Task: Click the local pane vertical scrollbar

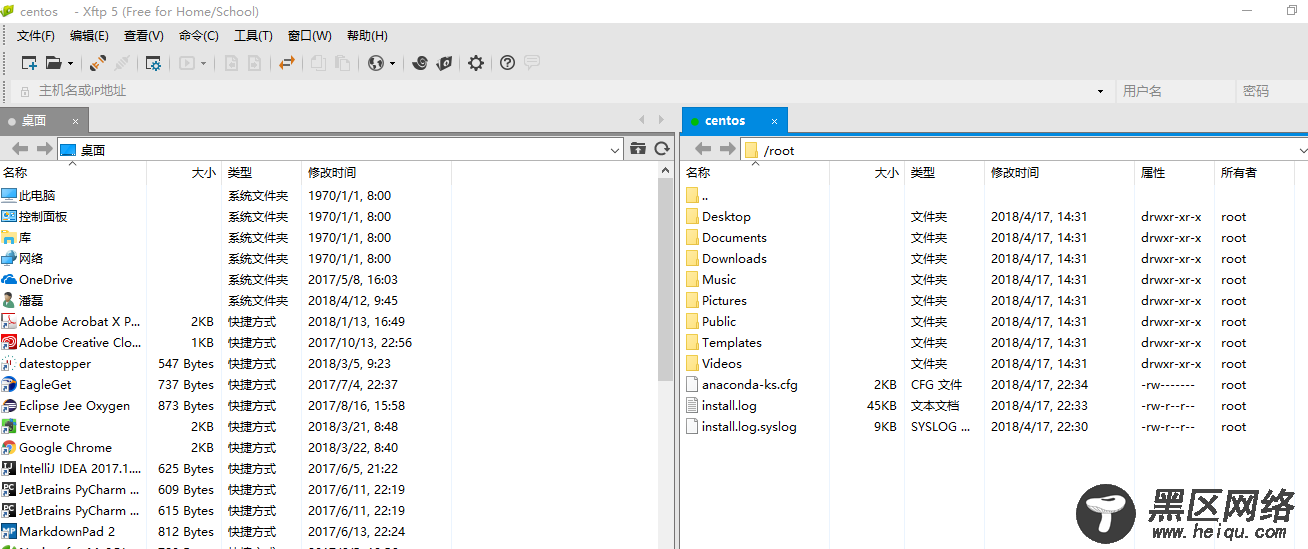Action: pyautogui.click(x=666, y=280)
